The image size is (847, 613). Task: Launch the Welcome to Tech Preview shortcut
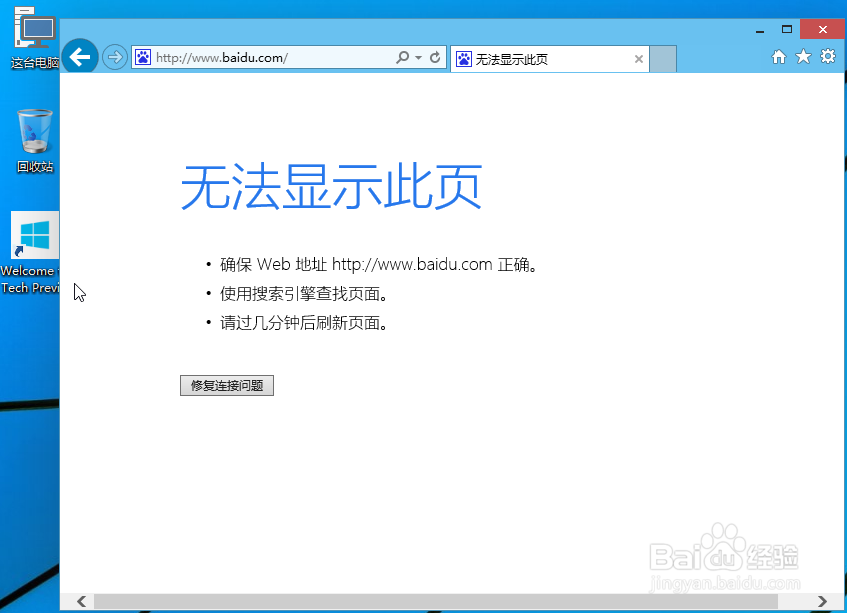(33, 236)
